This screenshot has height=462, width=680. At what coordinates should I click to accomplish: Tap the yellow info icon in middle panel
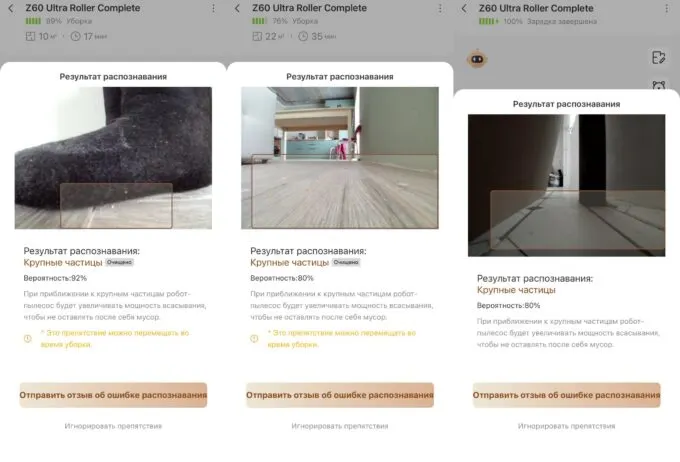[255, 338]
